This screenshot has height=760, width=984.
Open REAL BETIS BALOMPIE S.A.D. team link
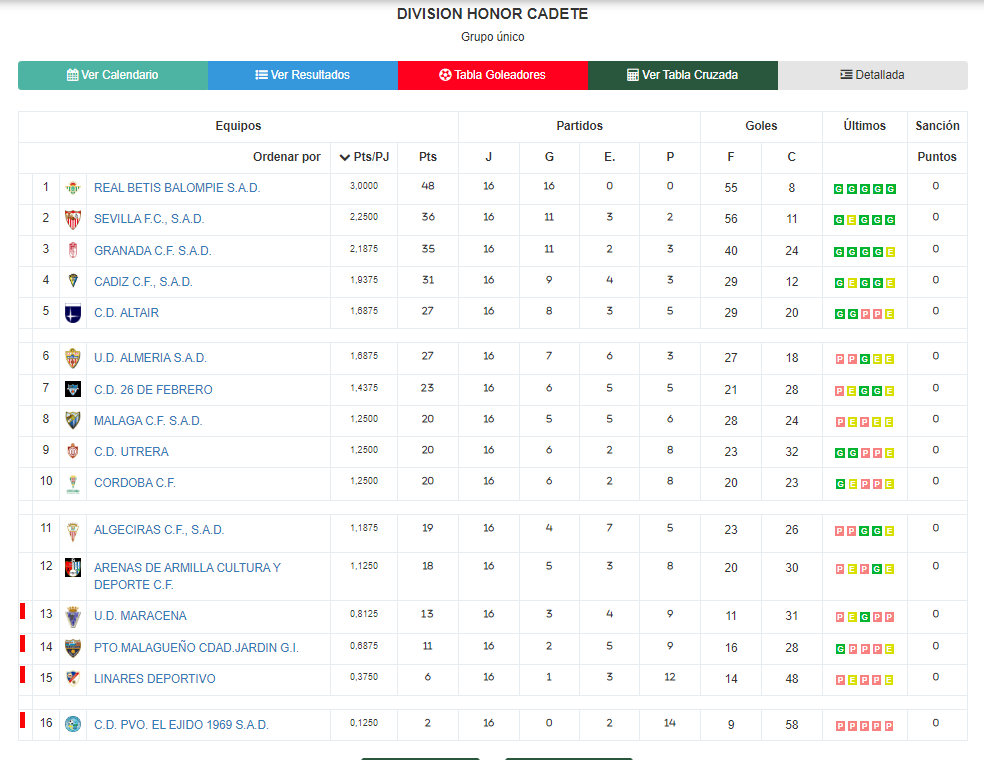coord(177,188)
